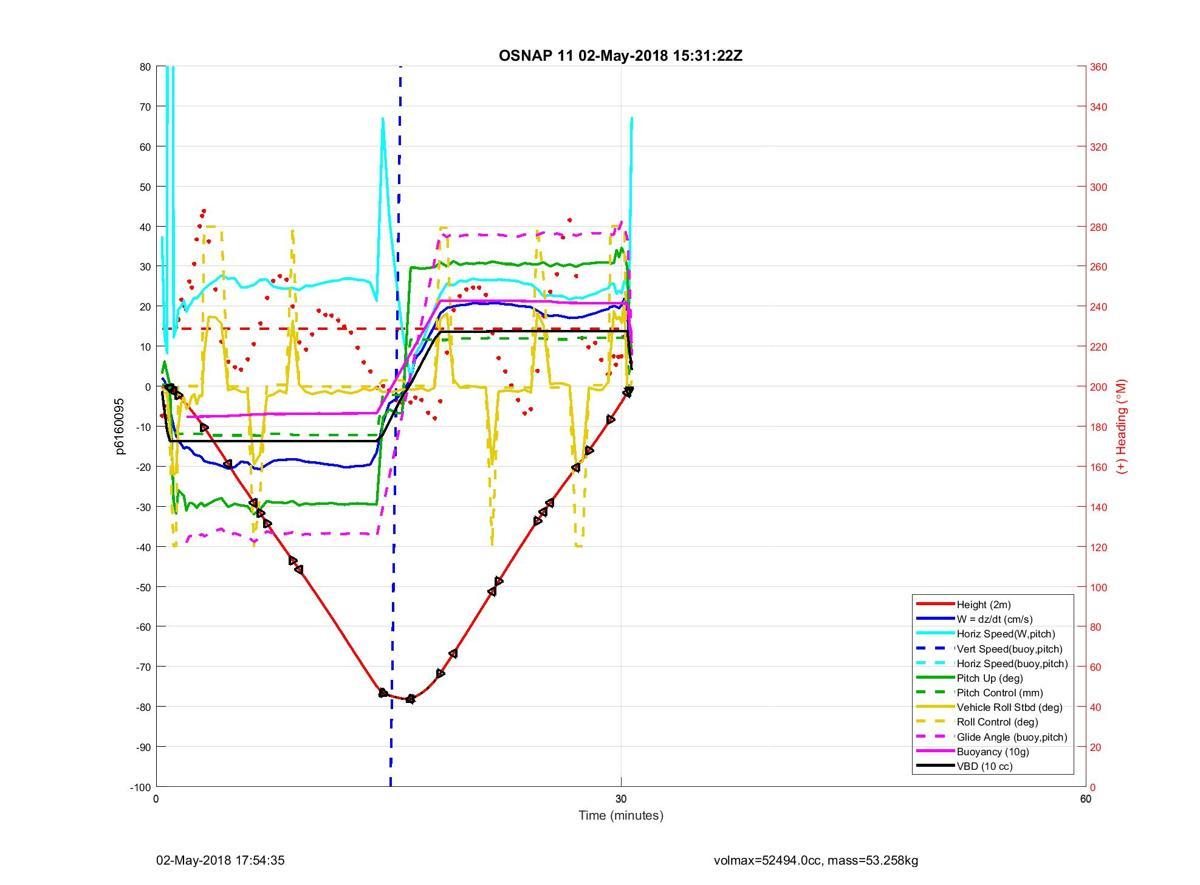This screenshot has height=885, width=1200.
Task: Click the red 120 heading tick label
Action: 1098,547
